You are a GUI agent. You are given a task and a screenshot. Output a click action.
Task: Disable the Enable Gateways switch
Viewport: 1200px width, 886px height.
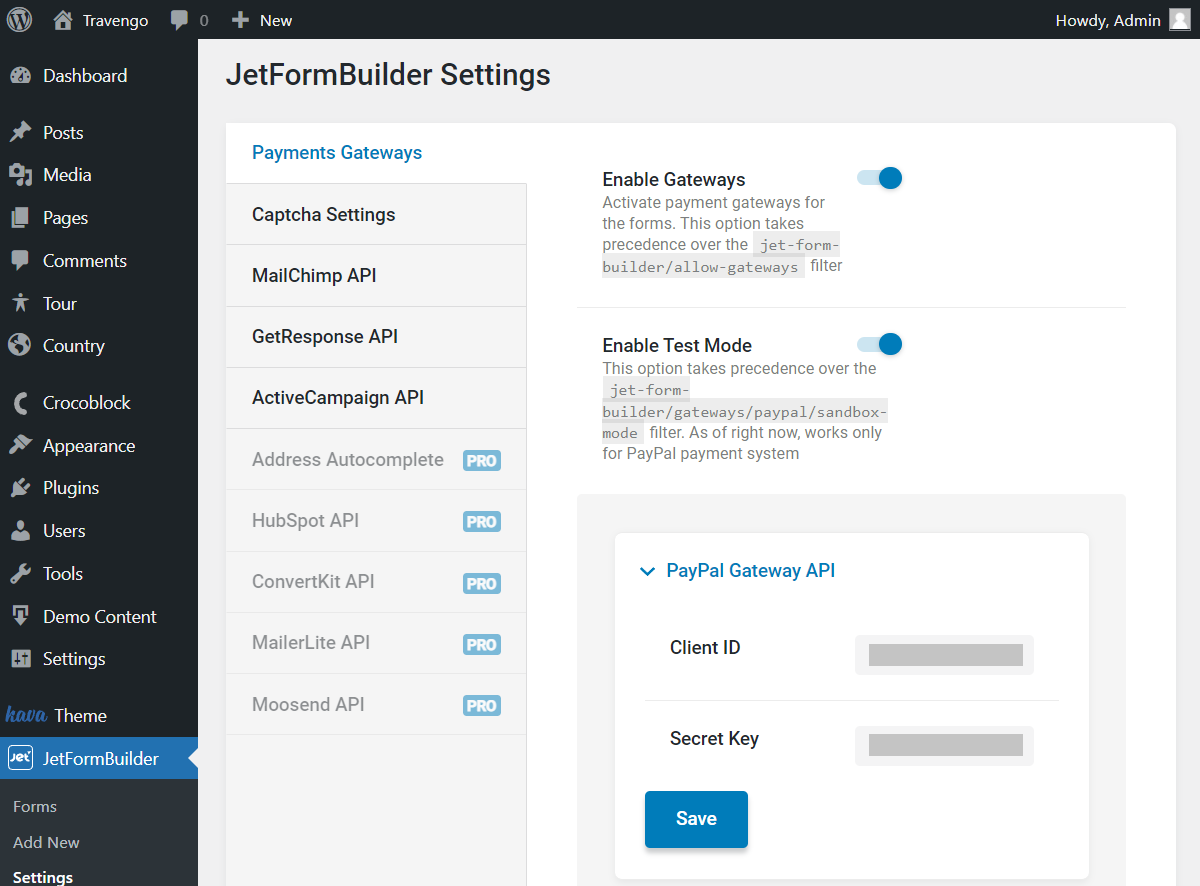tap(878, 177)
